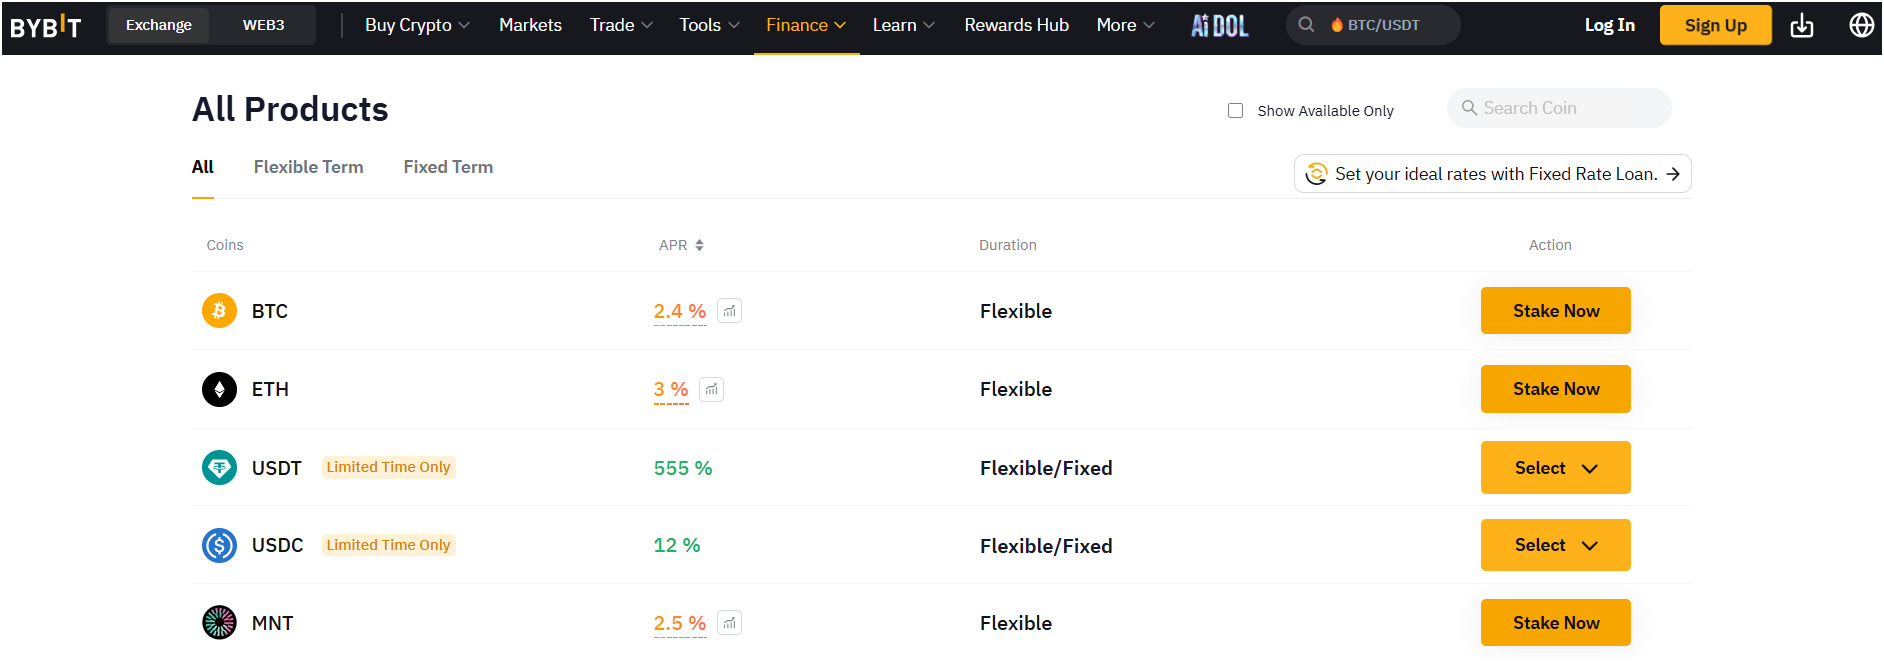This screenshot has width=1884, height=662.
Task: Select the Fixed Term tab
Action: click(x=448, y=167)
